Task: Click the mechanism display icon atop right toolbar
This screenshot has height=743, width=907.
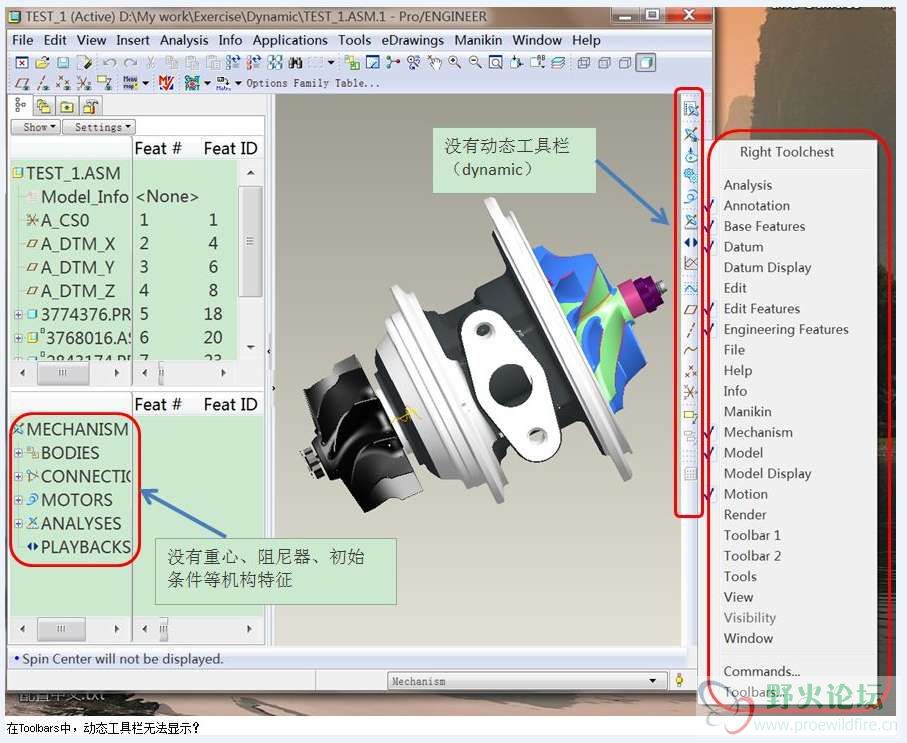Action: 690,109
